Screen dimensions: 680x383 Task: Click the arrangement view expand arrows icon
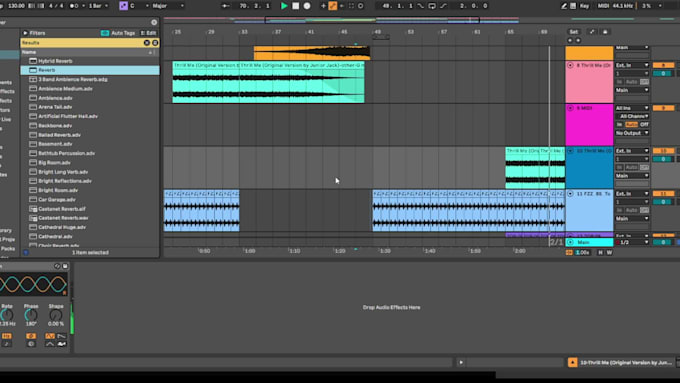coord(592,32)
